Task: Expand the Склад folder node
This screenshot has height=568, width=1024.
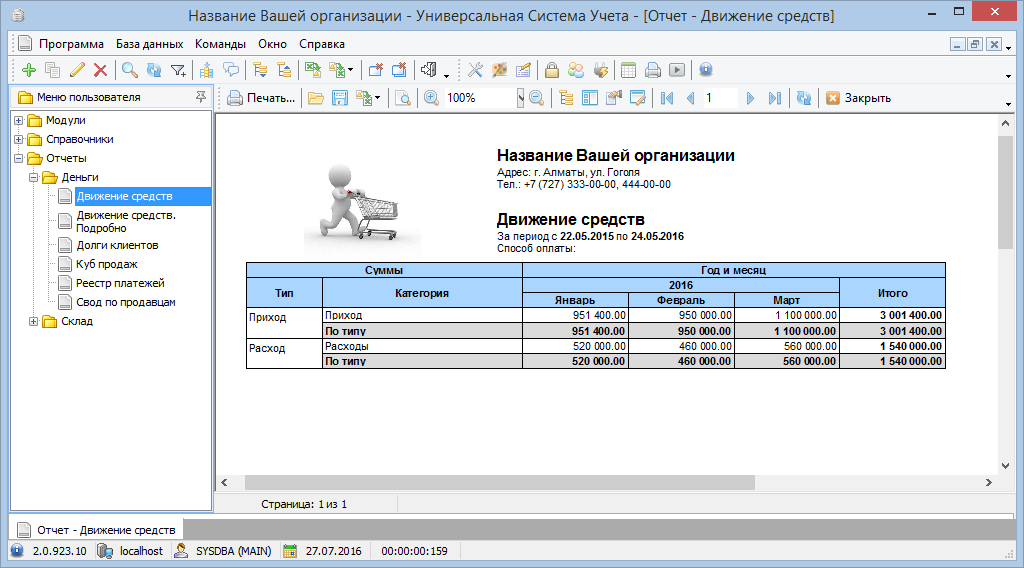Action: 34,322
